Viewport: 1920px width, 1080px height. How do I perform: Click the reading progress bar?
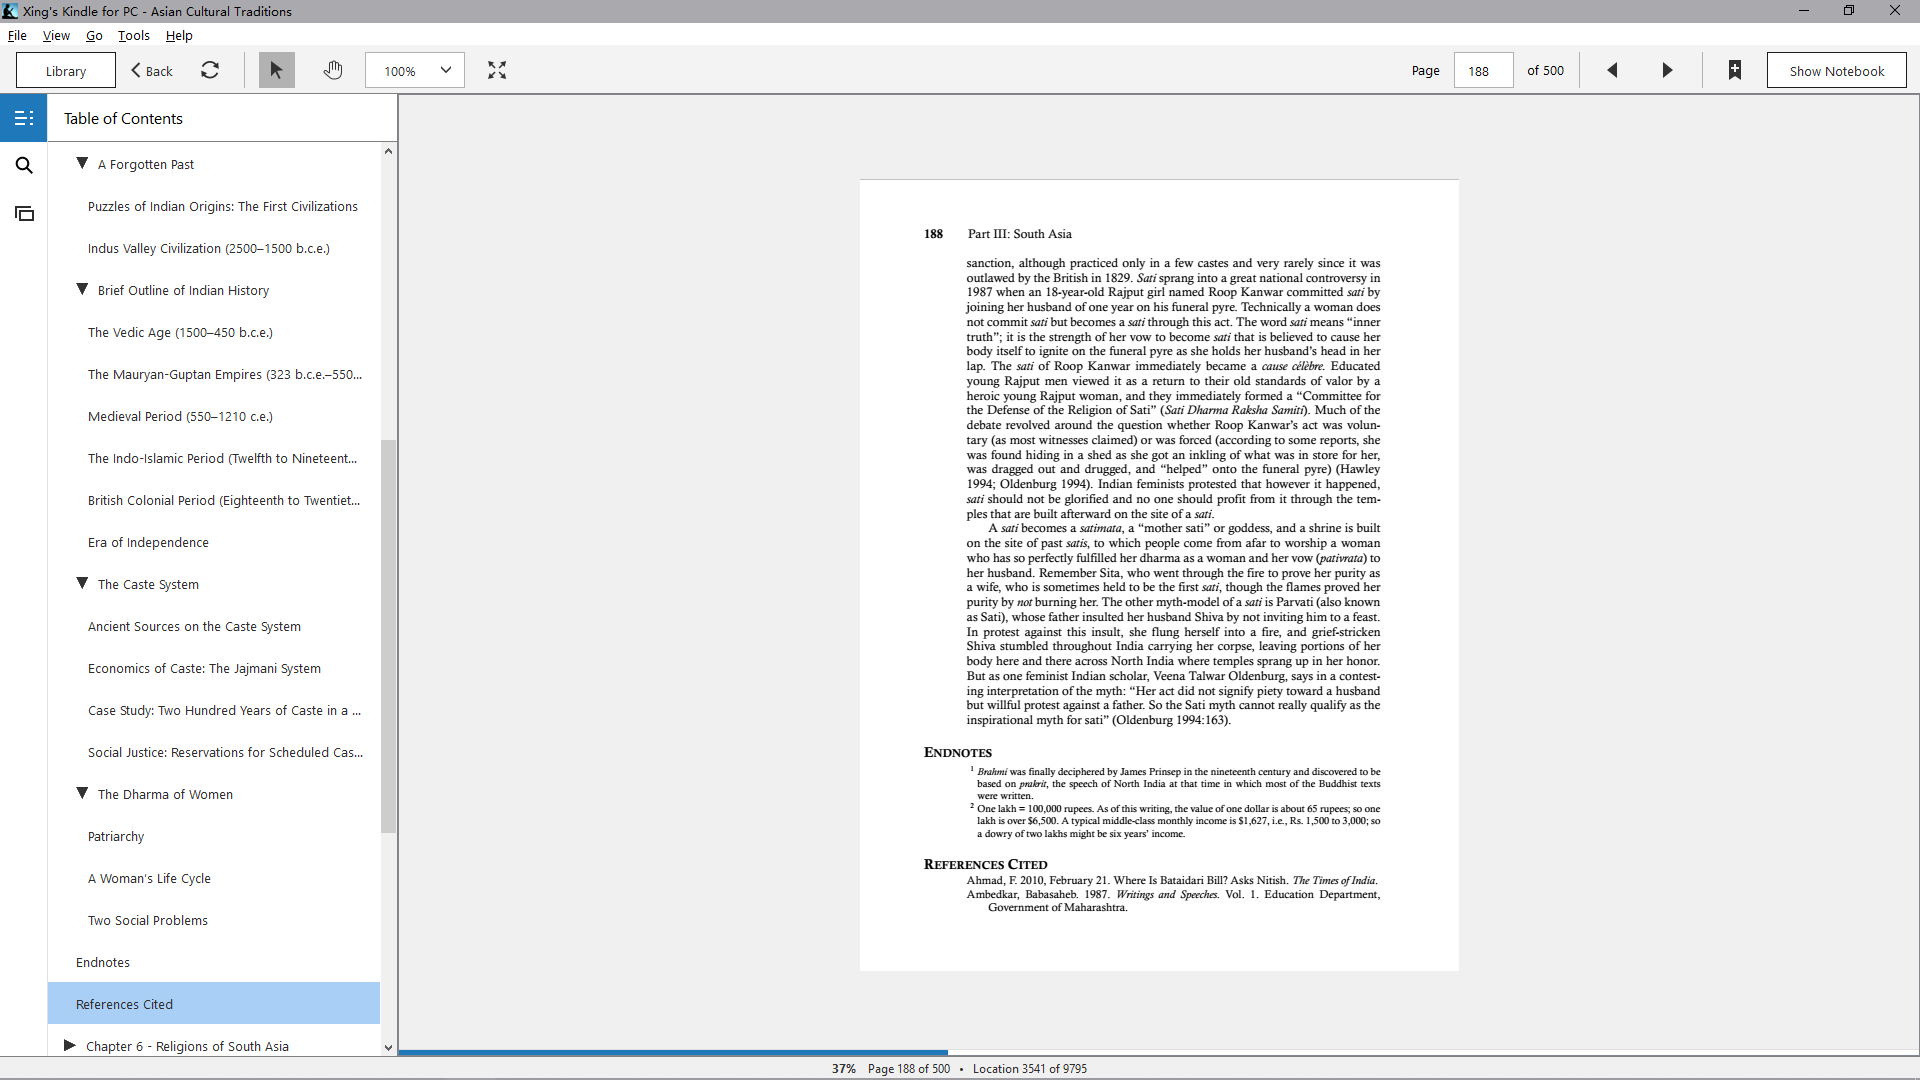pos(1158,1052)
